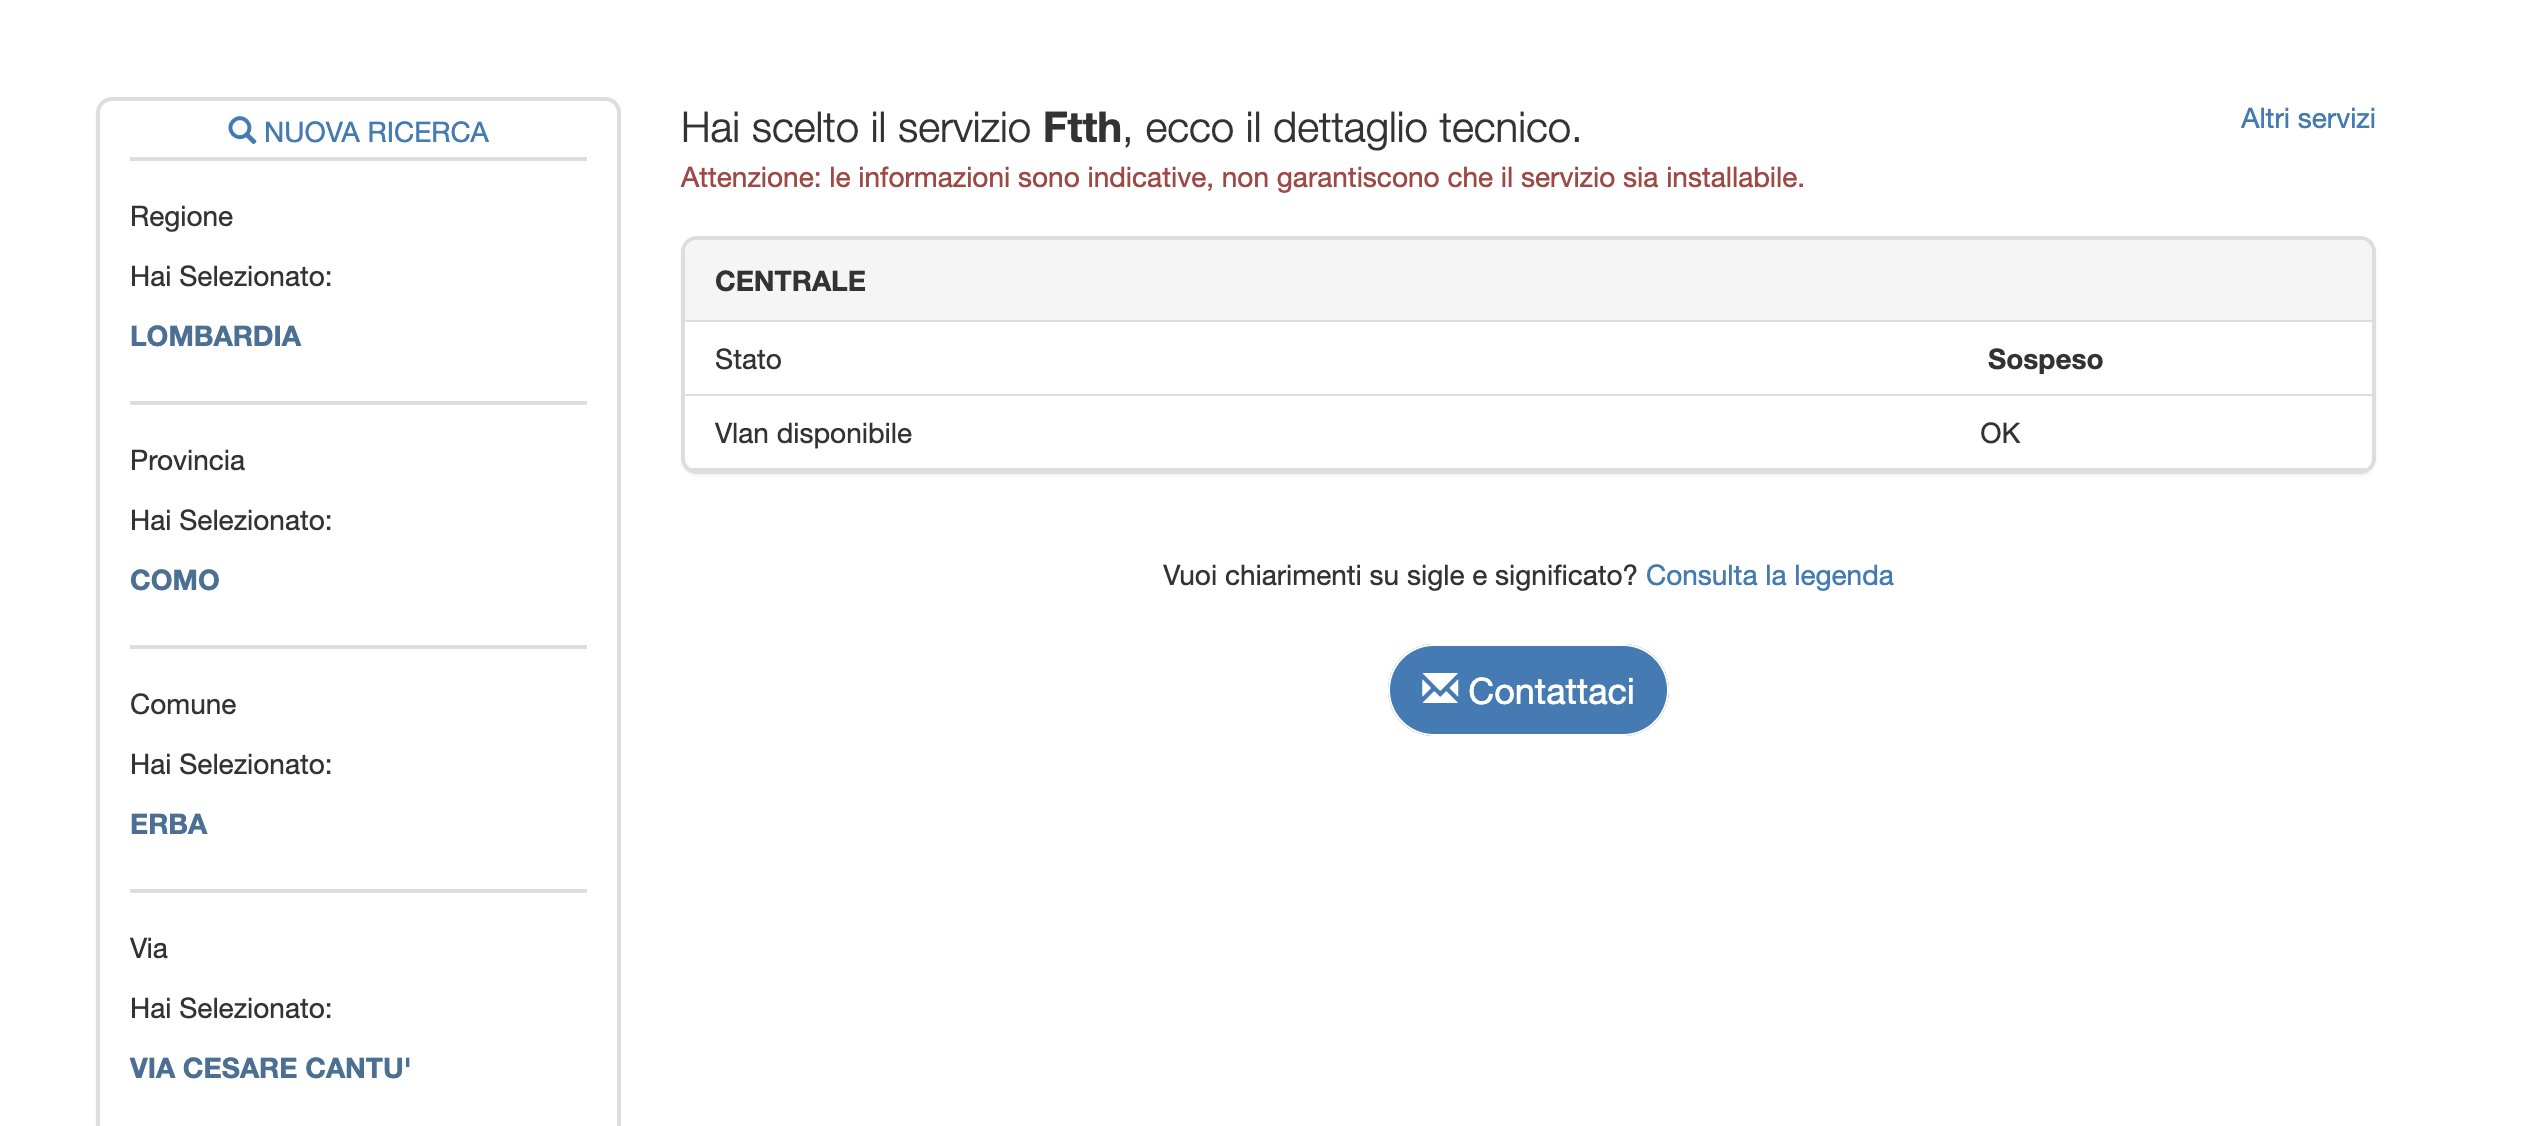Start a new search via NUOVA RICERCA

click(376, 132)
